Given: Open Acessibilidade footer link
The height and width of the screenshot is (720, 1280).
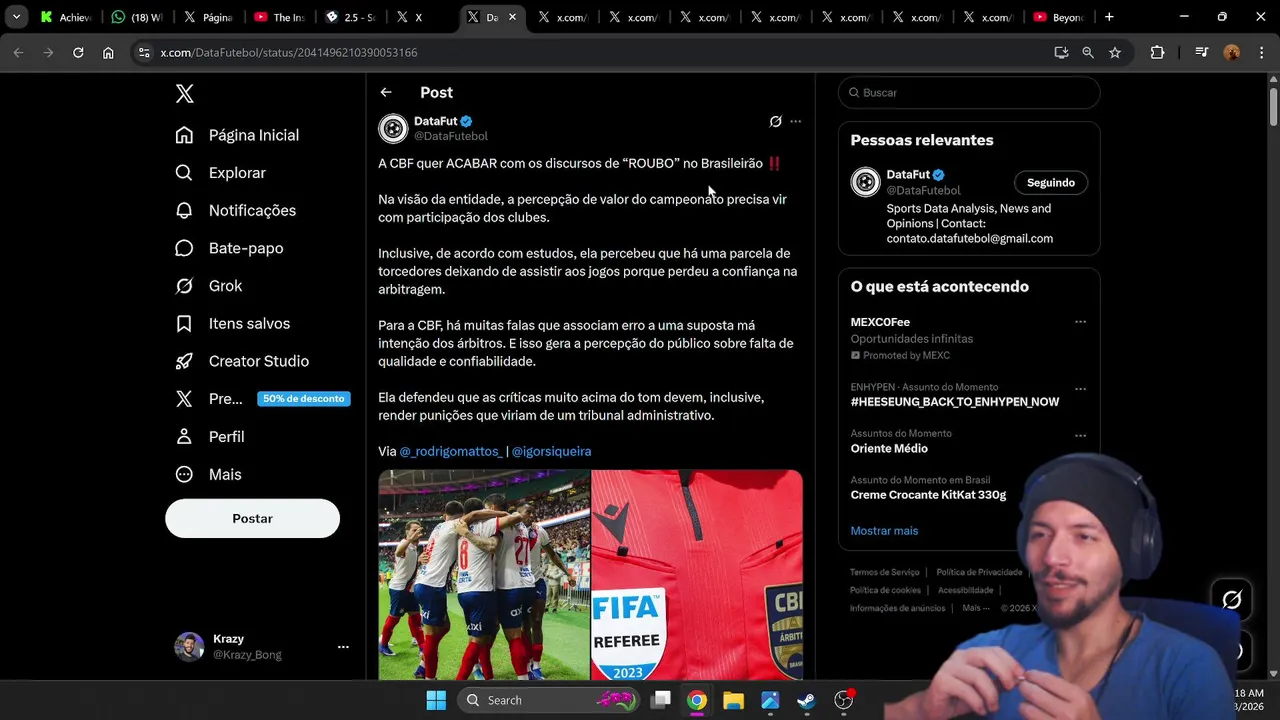Looking at the screenshot, I should (965, 590).
